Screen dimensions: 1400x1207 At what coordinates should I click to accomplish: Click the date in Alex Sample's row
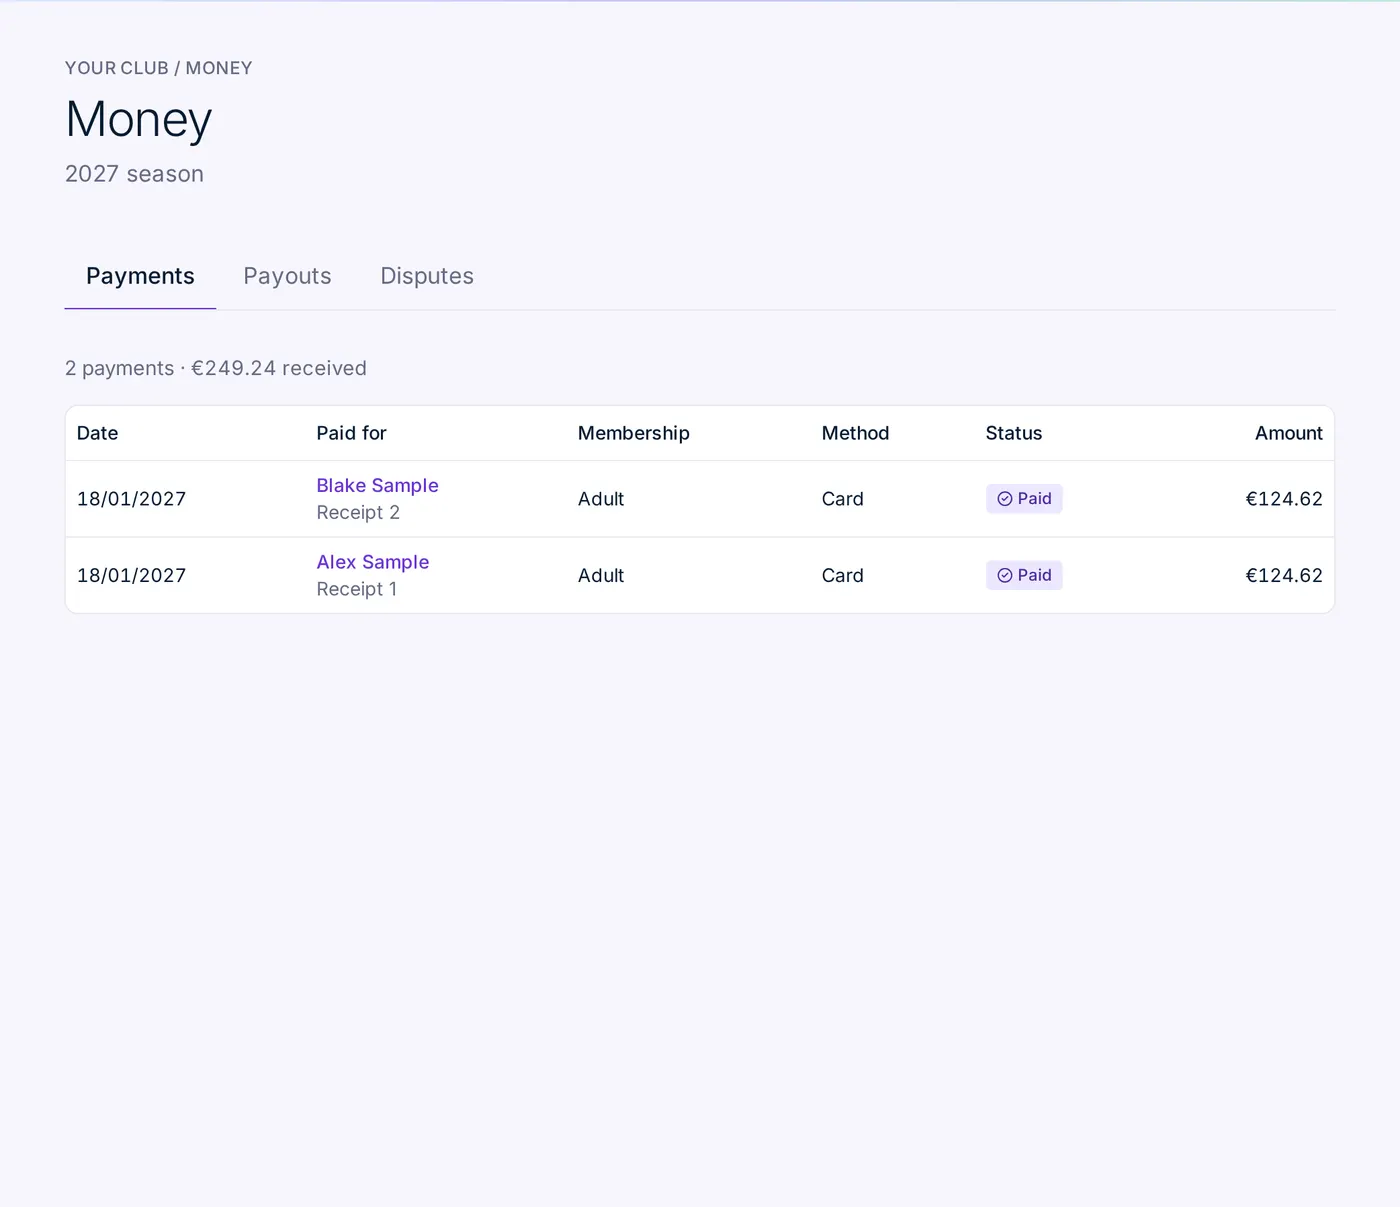point(131,575)
